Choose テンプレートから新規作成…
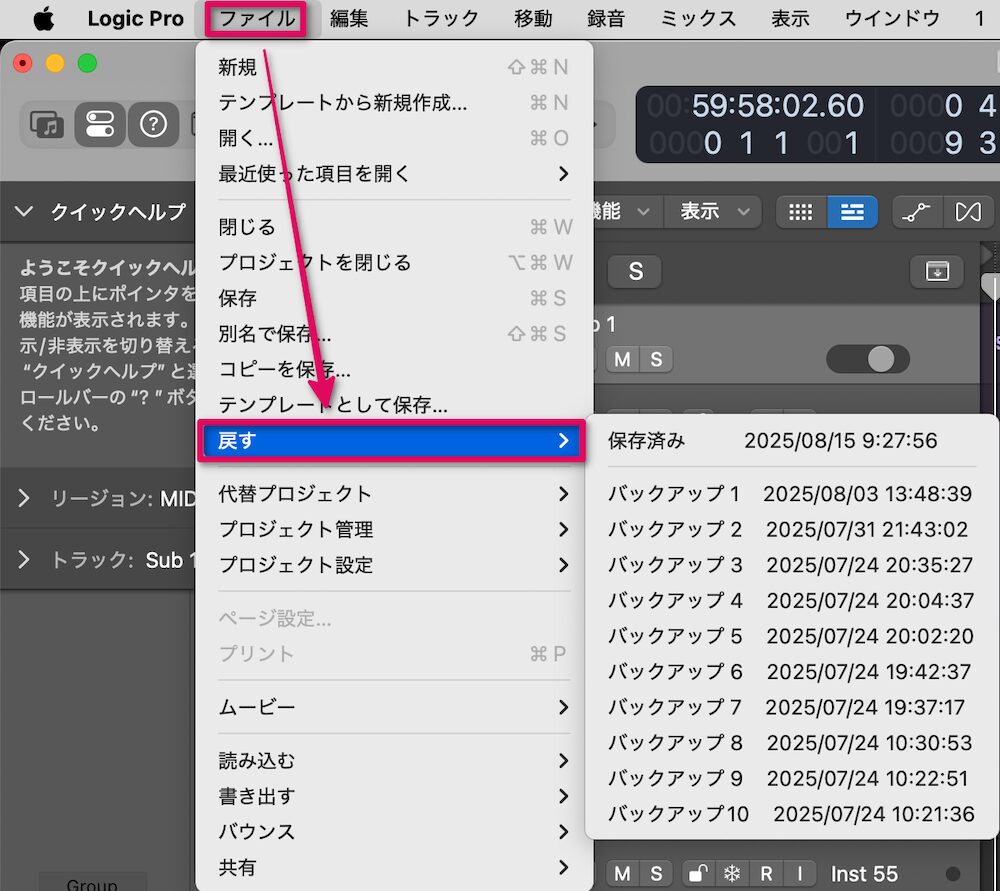 point(393,103)
